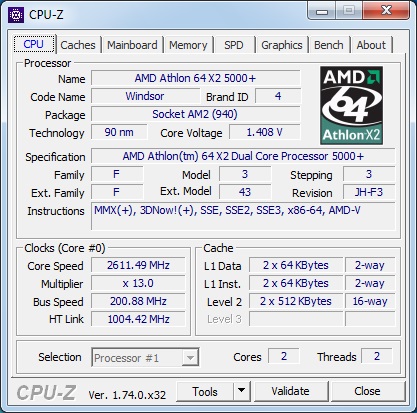Expand the Processor #1 selection combo box
Viewport: 417px width, 413px height.
click(x=145, y=358)
